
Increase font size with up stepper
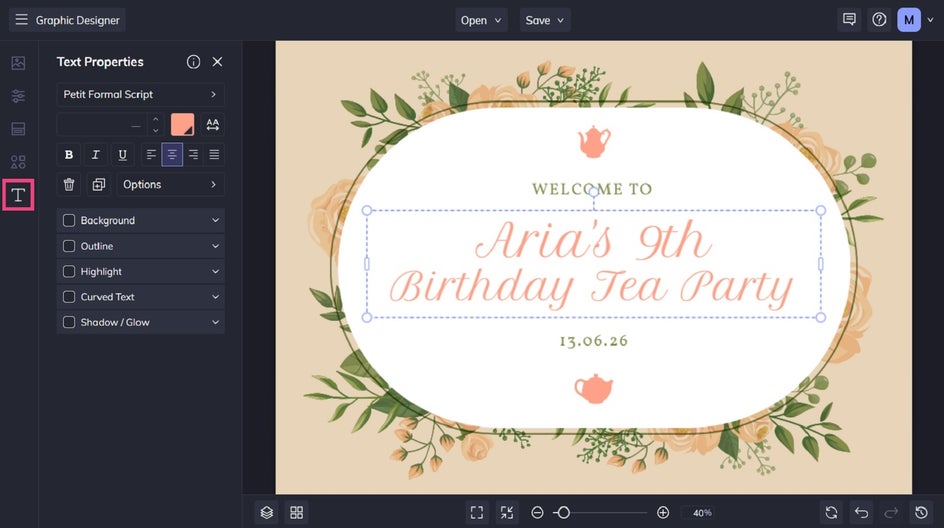(155, 119)
